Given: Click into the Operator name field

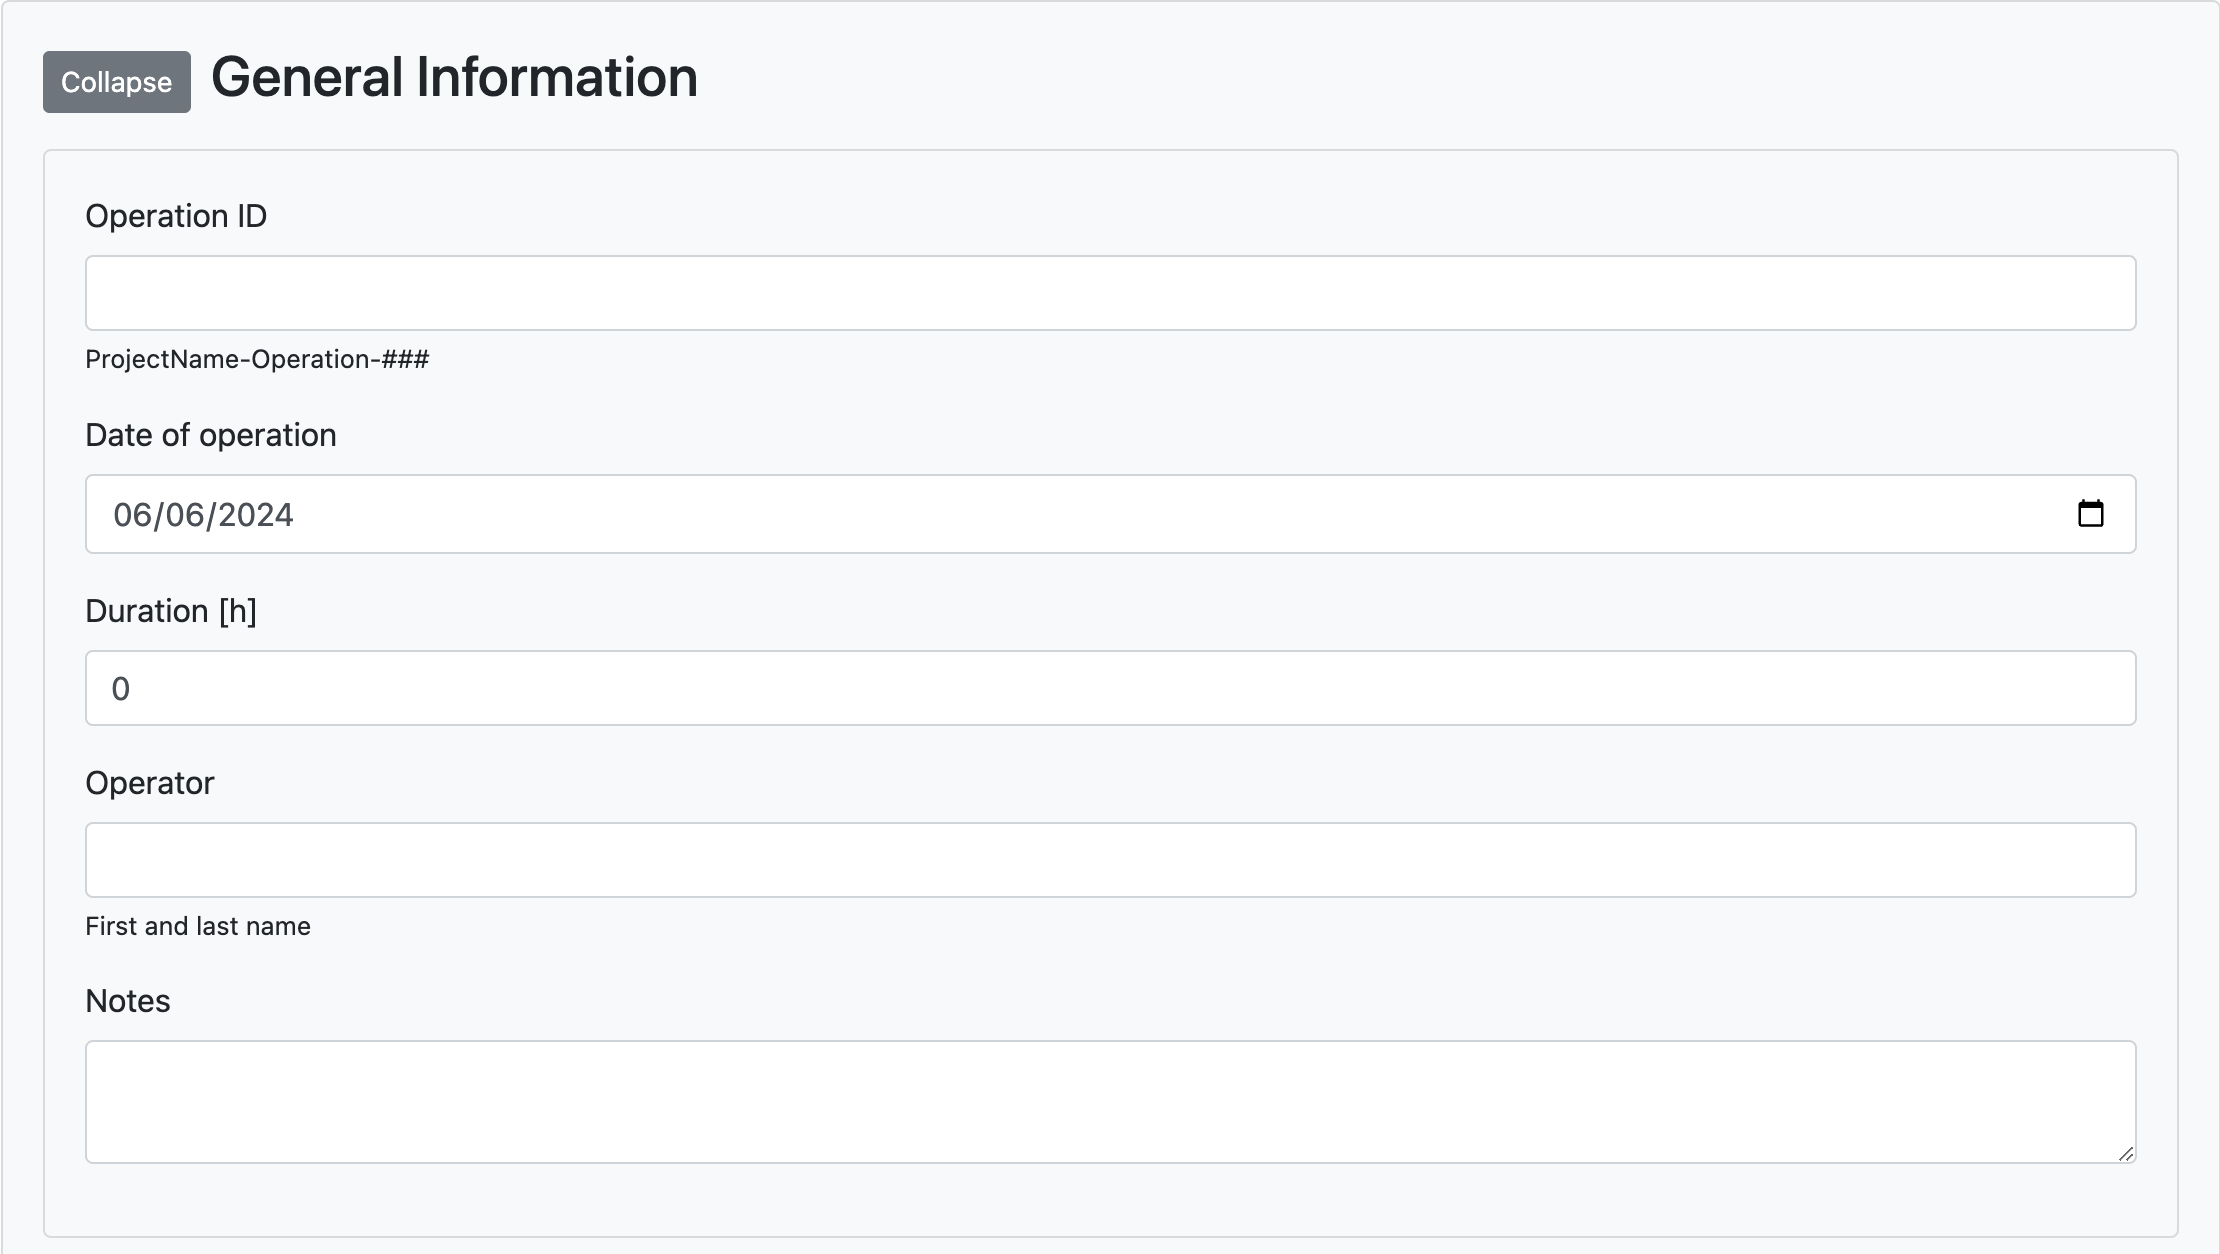Looking at the screenshot, I should (x=1110, y=860).
